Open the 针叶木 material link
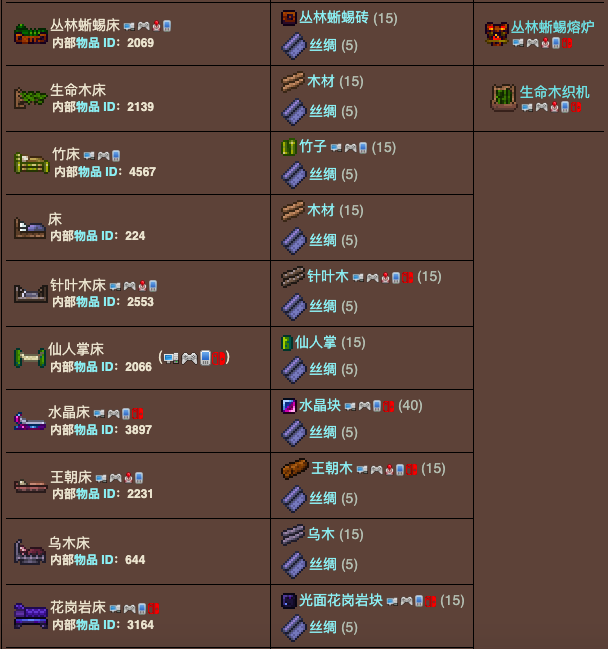 coord(328,276)
